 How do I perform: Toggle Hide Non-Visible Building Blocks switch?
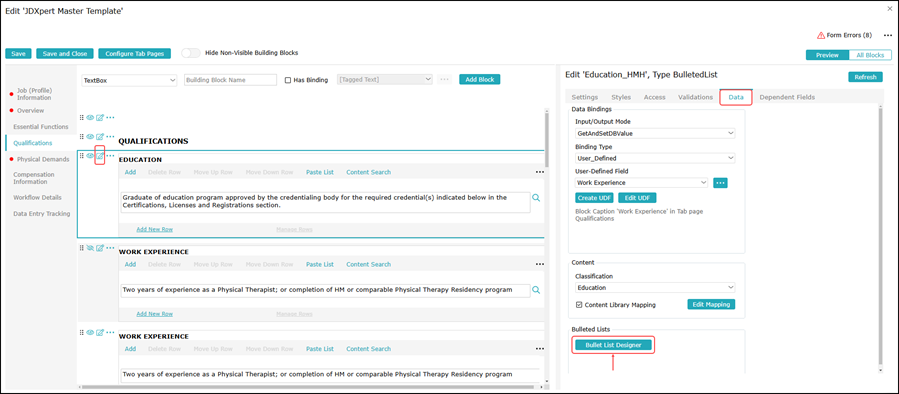pos(190,53)
